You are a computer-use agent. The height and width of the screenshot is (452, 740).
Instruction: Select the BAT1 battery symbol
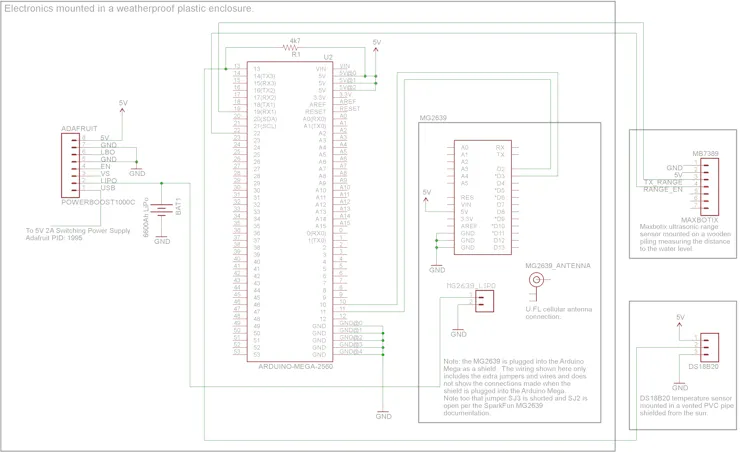(x=162, y=210)
